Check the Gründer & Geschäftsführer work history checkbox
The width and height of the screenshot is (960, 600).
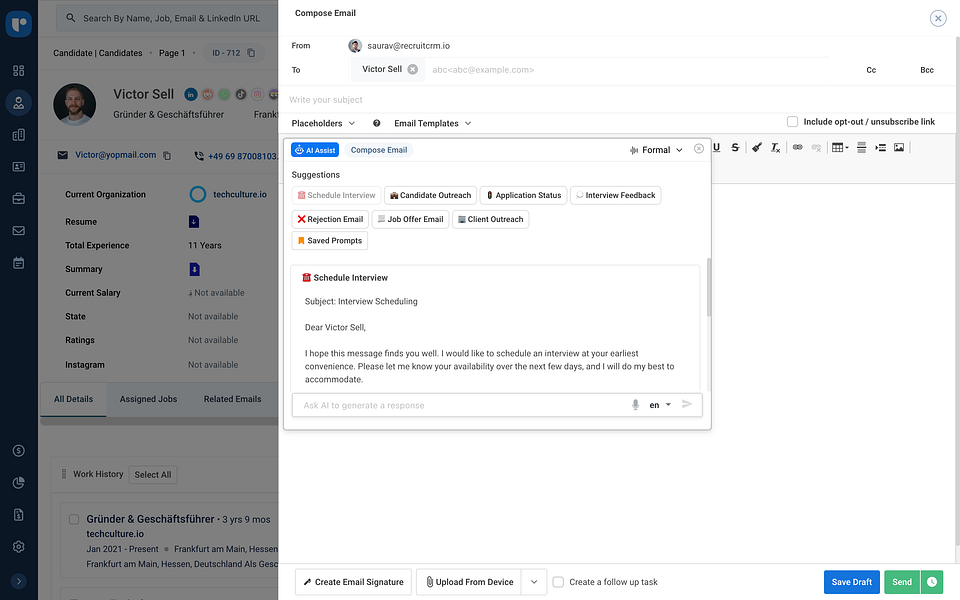click(x=74, y=517)
